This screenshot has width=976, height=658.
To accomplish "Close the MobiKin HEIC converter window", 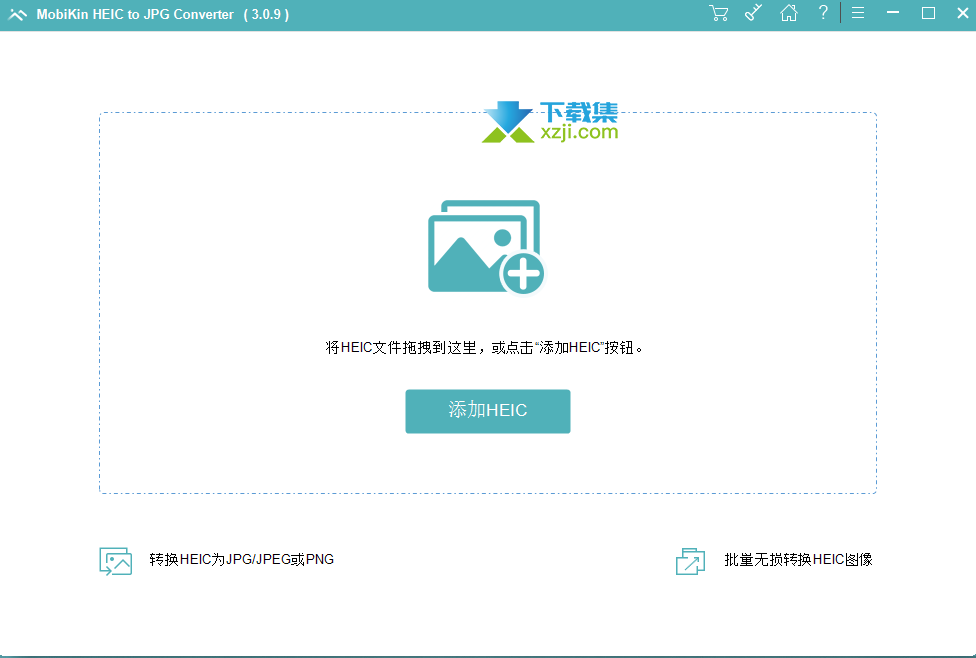I will tap(962, 13).
